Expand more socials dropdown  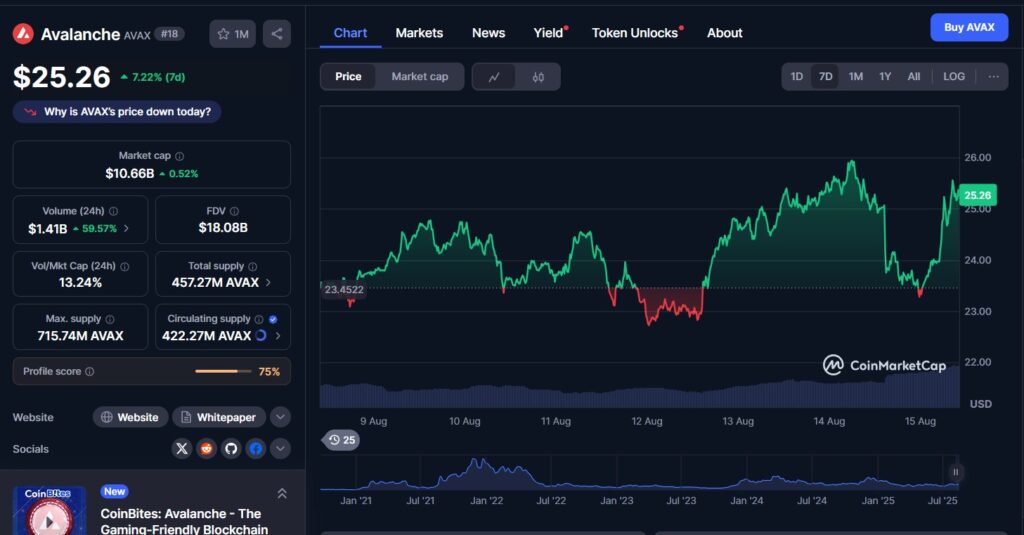[280, 449]
